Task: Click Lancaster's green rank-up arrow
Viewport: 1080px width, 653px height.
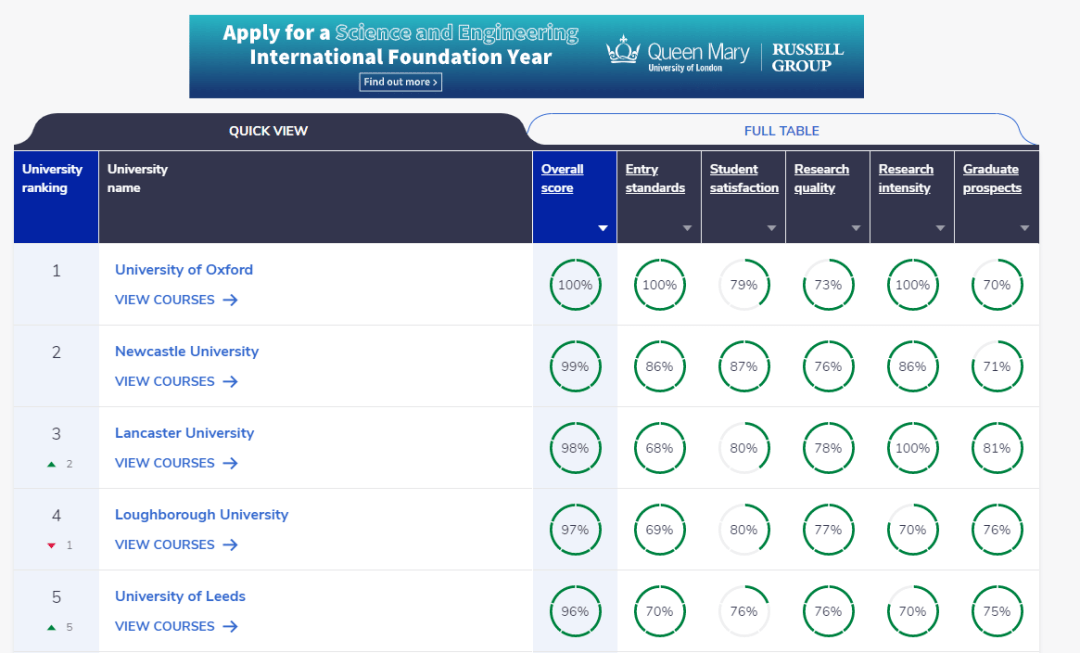Action: tap(51, 464)
